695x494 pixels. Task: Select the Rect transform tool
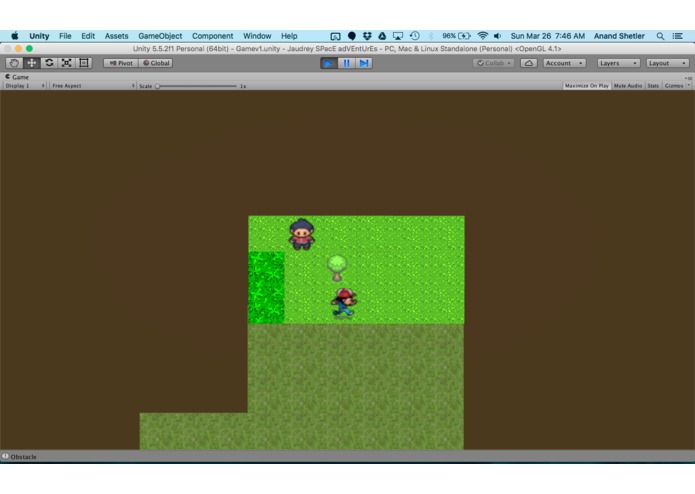click(84, 63)
